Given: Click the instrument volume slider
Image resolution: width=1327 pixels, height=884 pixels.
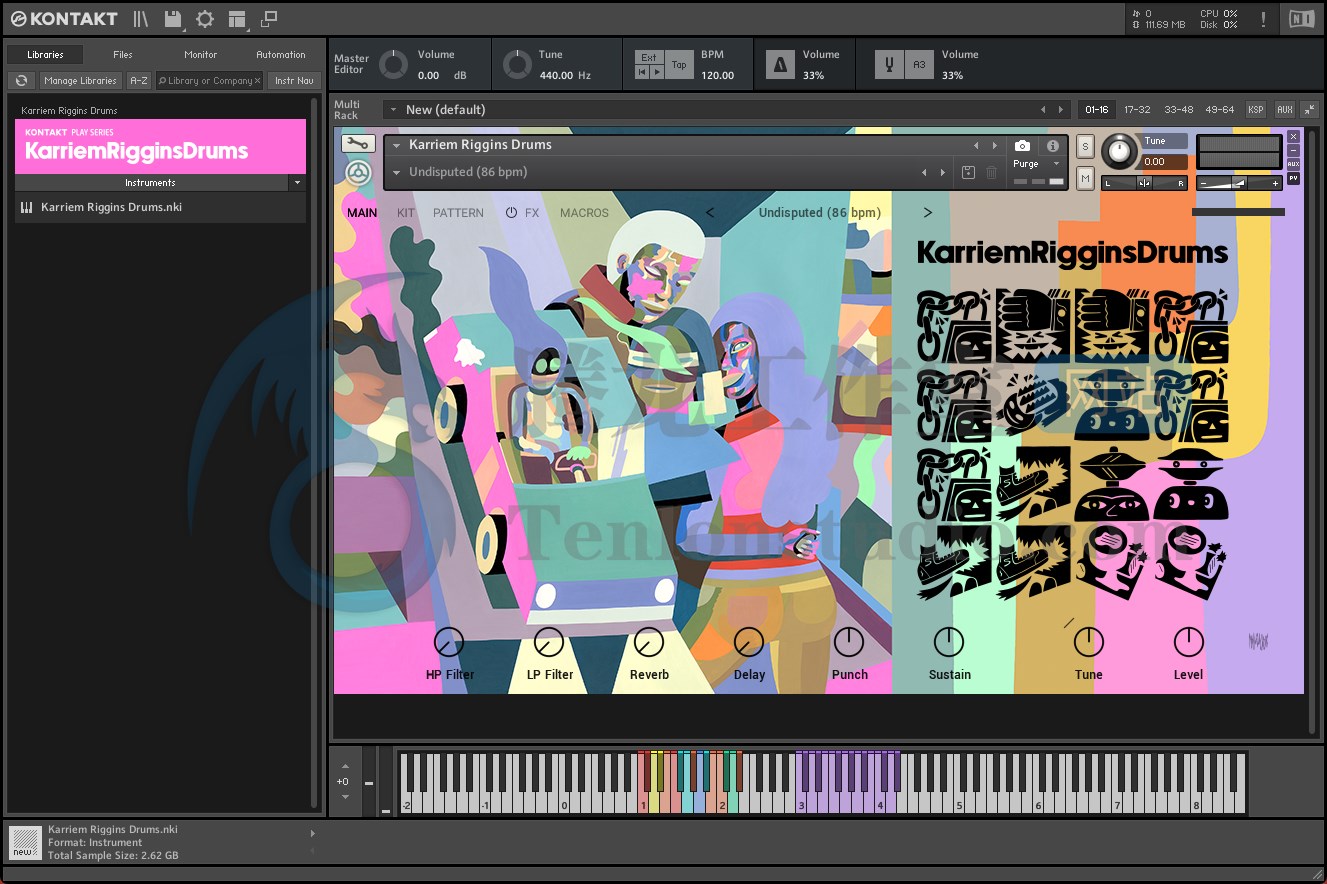Looking at the screenshot, I should click(1239, 183).
